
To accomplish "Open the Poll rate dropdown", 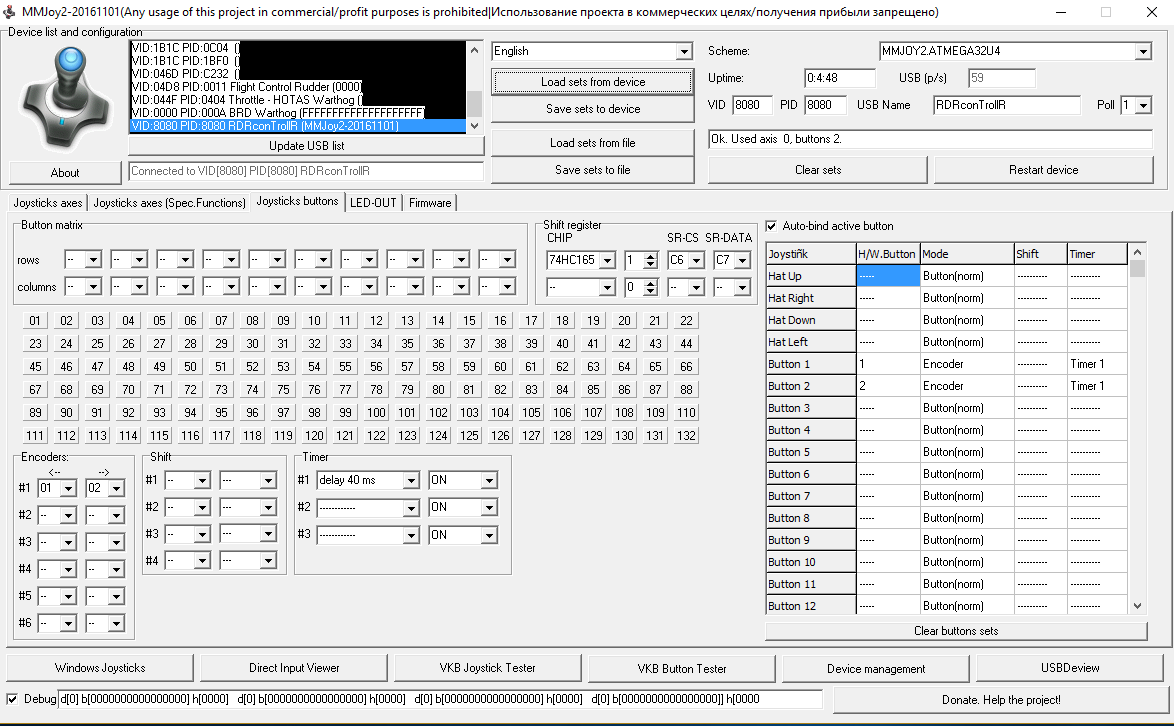I will tap(1143, 106).
